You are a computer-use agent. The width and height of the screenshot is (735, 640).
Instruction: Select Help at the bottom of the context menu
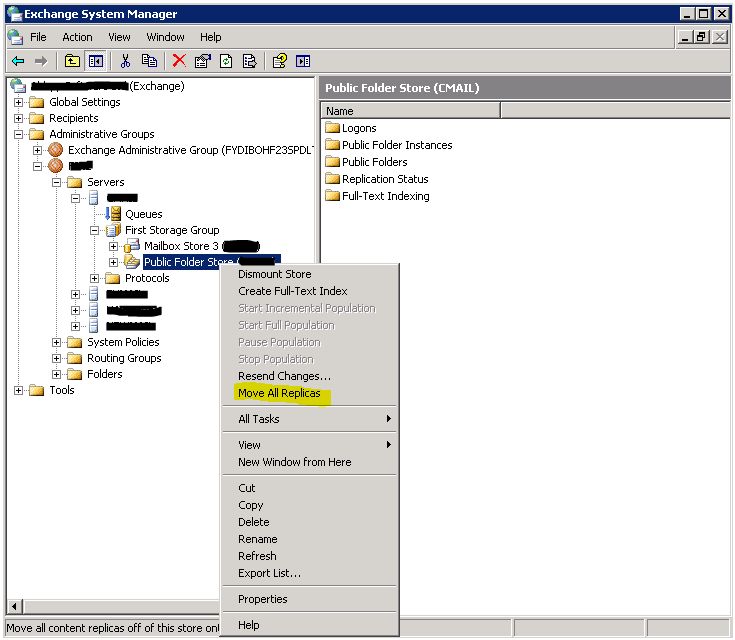[309, 625]
